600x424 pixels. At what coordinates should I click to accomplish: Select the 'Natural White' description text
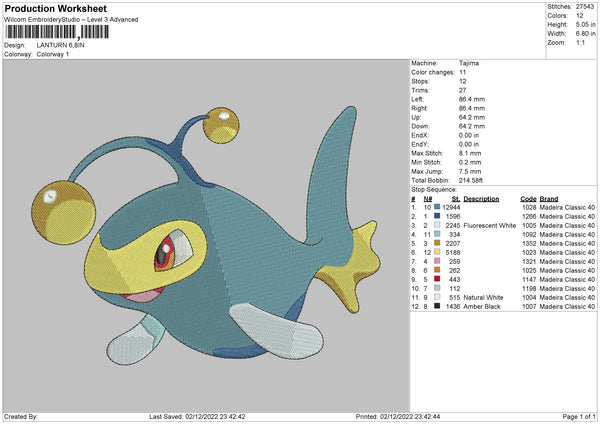pyautogui.click(x=483, y=297)
